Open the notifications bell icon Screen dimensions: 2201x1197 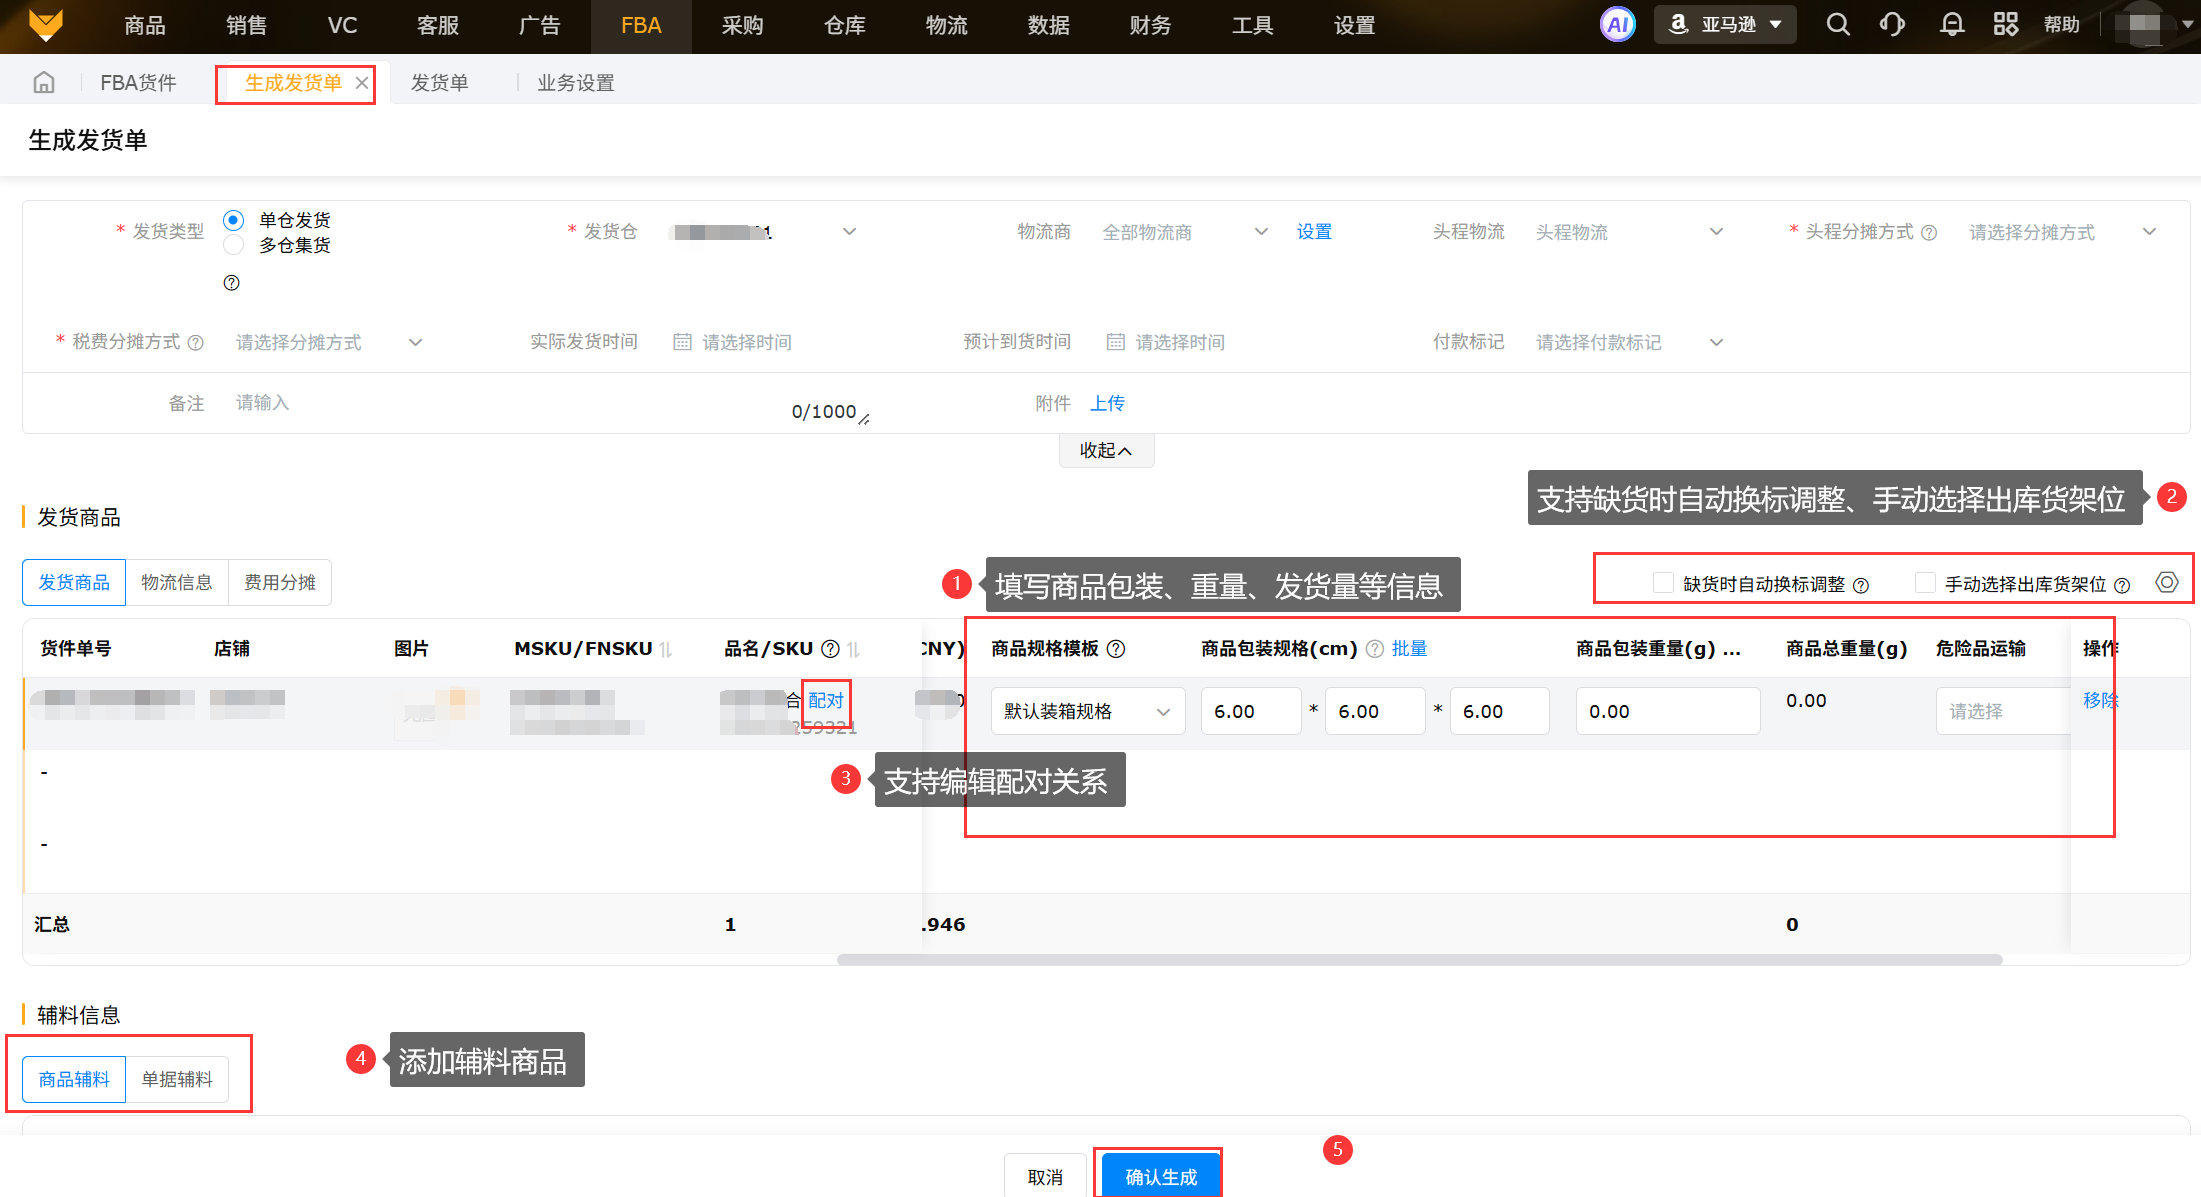coord(1951,25)
